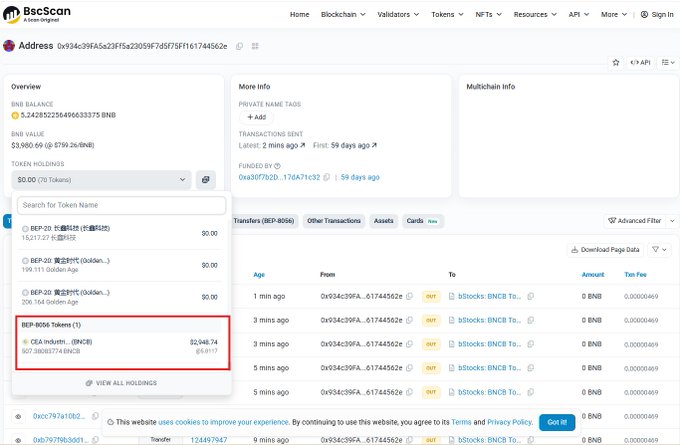Copy To address in second 3 mins ago row

coord(530,344)
